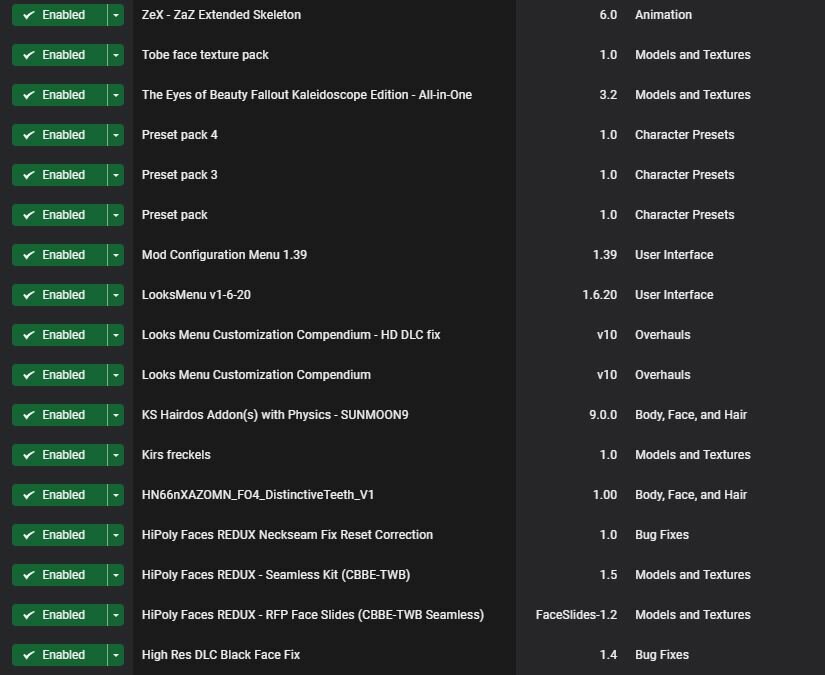Toggle Enabled on HiPoly Faces REDUX Neckseam Fix
Viewport: 825px width, 675px height.
(58, 535)
